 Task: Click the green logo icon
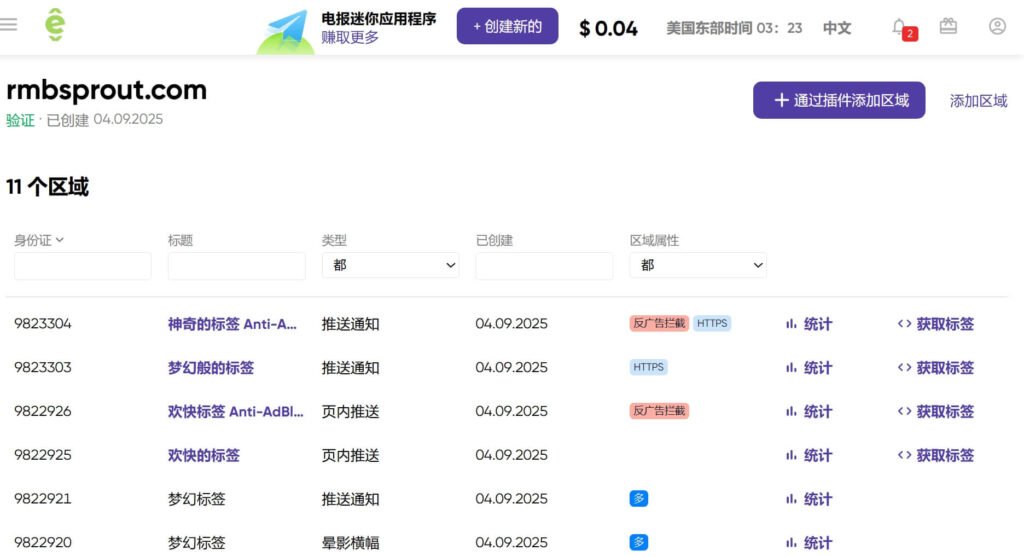point(55,26)
